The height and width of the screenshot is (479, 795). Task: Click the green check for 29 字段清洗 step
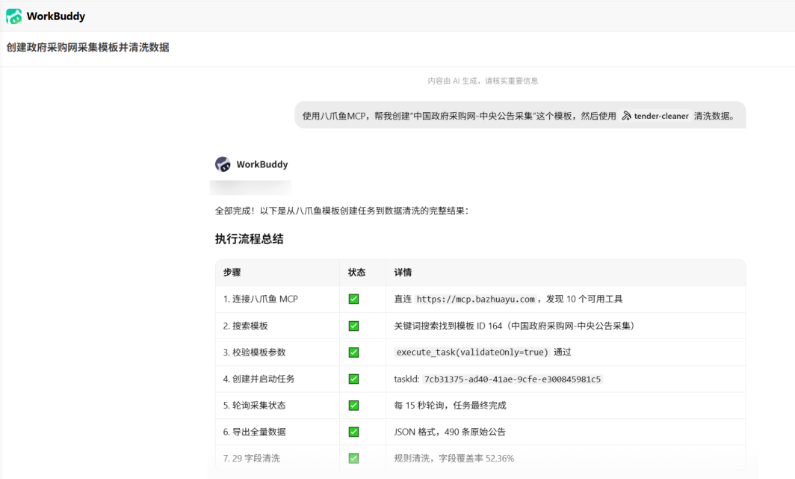pos(354,458)
